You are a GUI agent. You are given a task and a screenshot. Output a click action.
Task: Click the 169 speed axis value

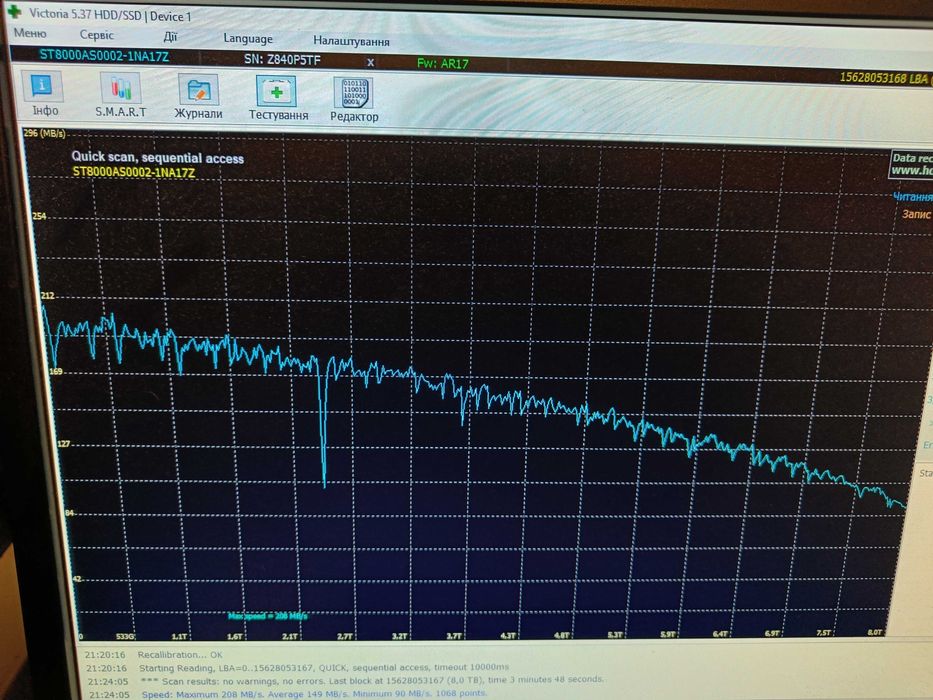tap(55, 371)
